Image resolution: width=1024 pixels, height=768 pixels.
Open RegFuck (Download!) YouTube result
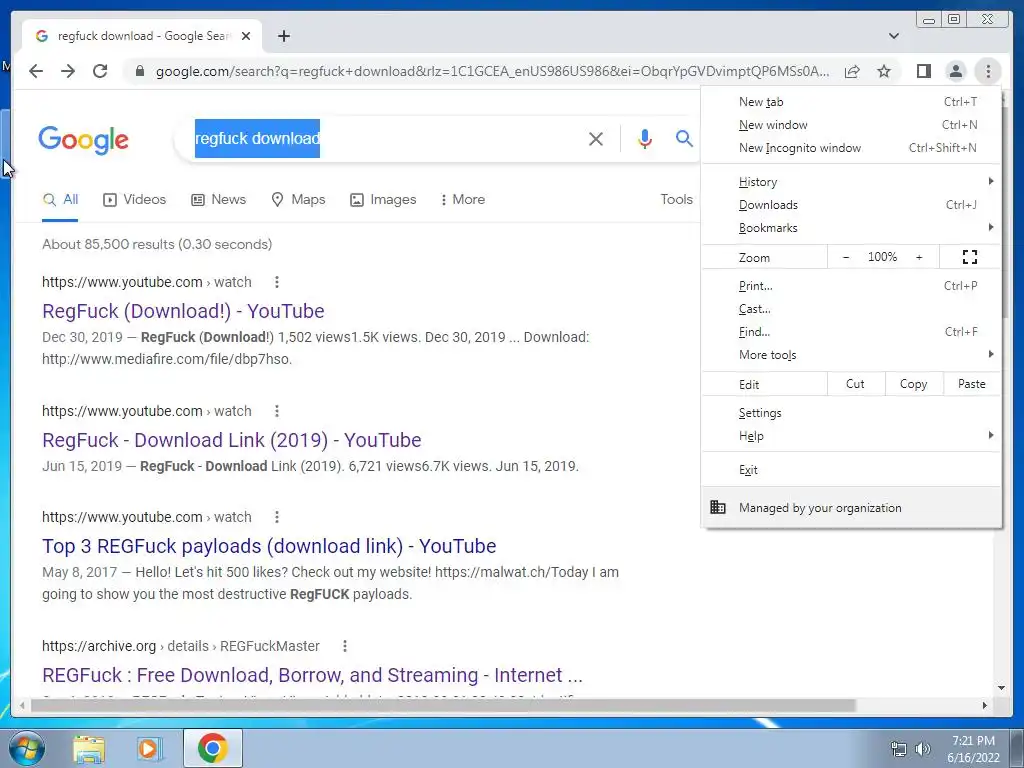pyautogui.click(x=183, y=311)
